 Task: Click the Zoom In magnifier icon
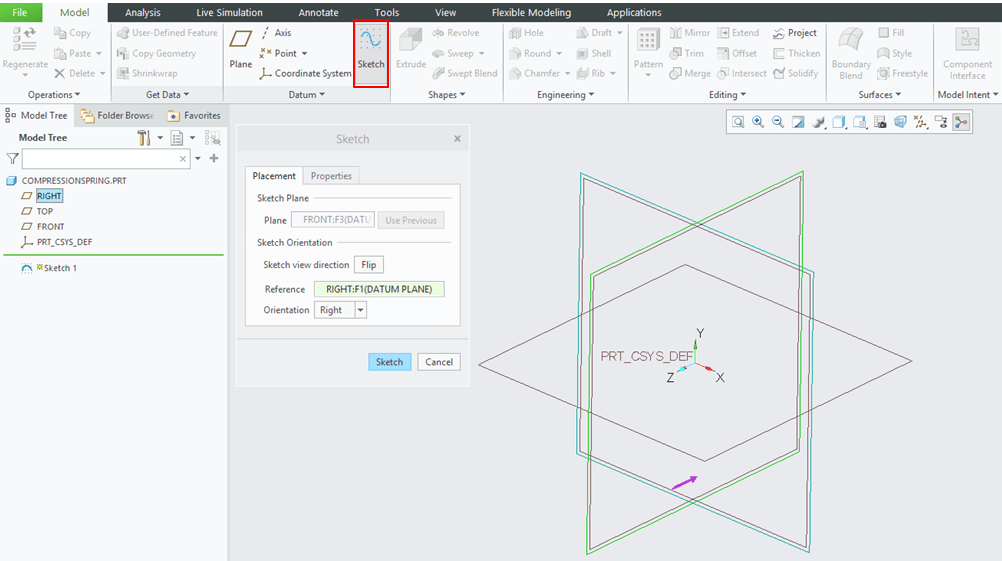(x=758, y=122)
